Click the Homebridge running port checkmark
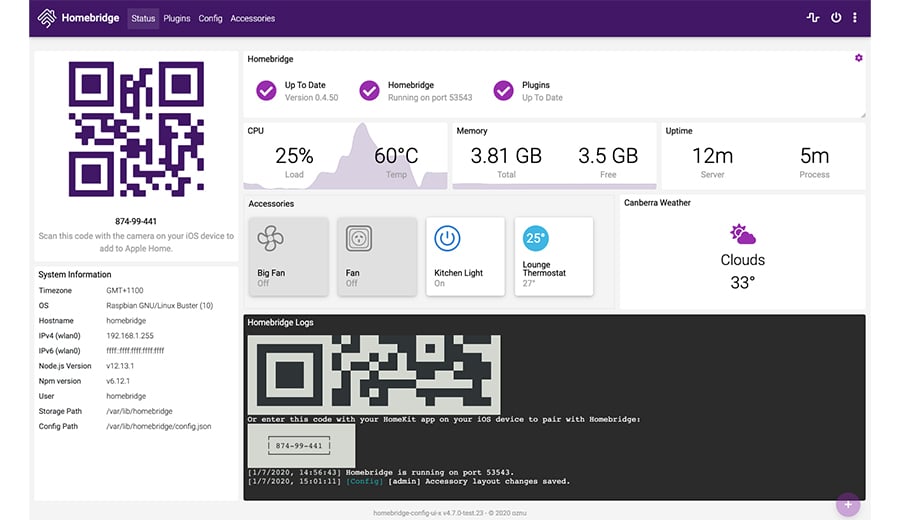Viewport: 900px width, 520px height. point(369,91)
